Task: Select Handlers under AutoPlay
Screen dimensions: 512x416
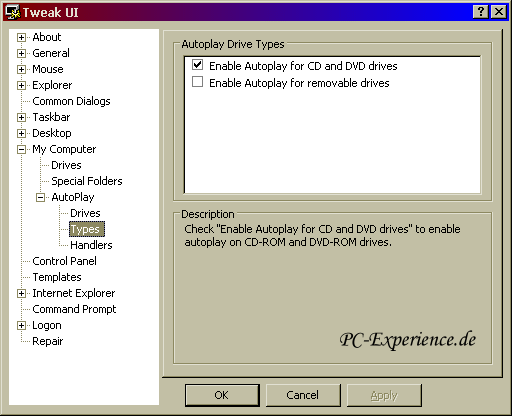Action: (91, 245)
